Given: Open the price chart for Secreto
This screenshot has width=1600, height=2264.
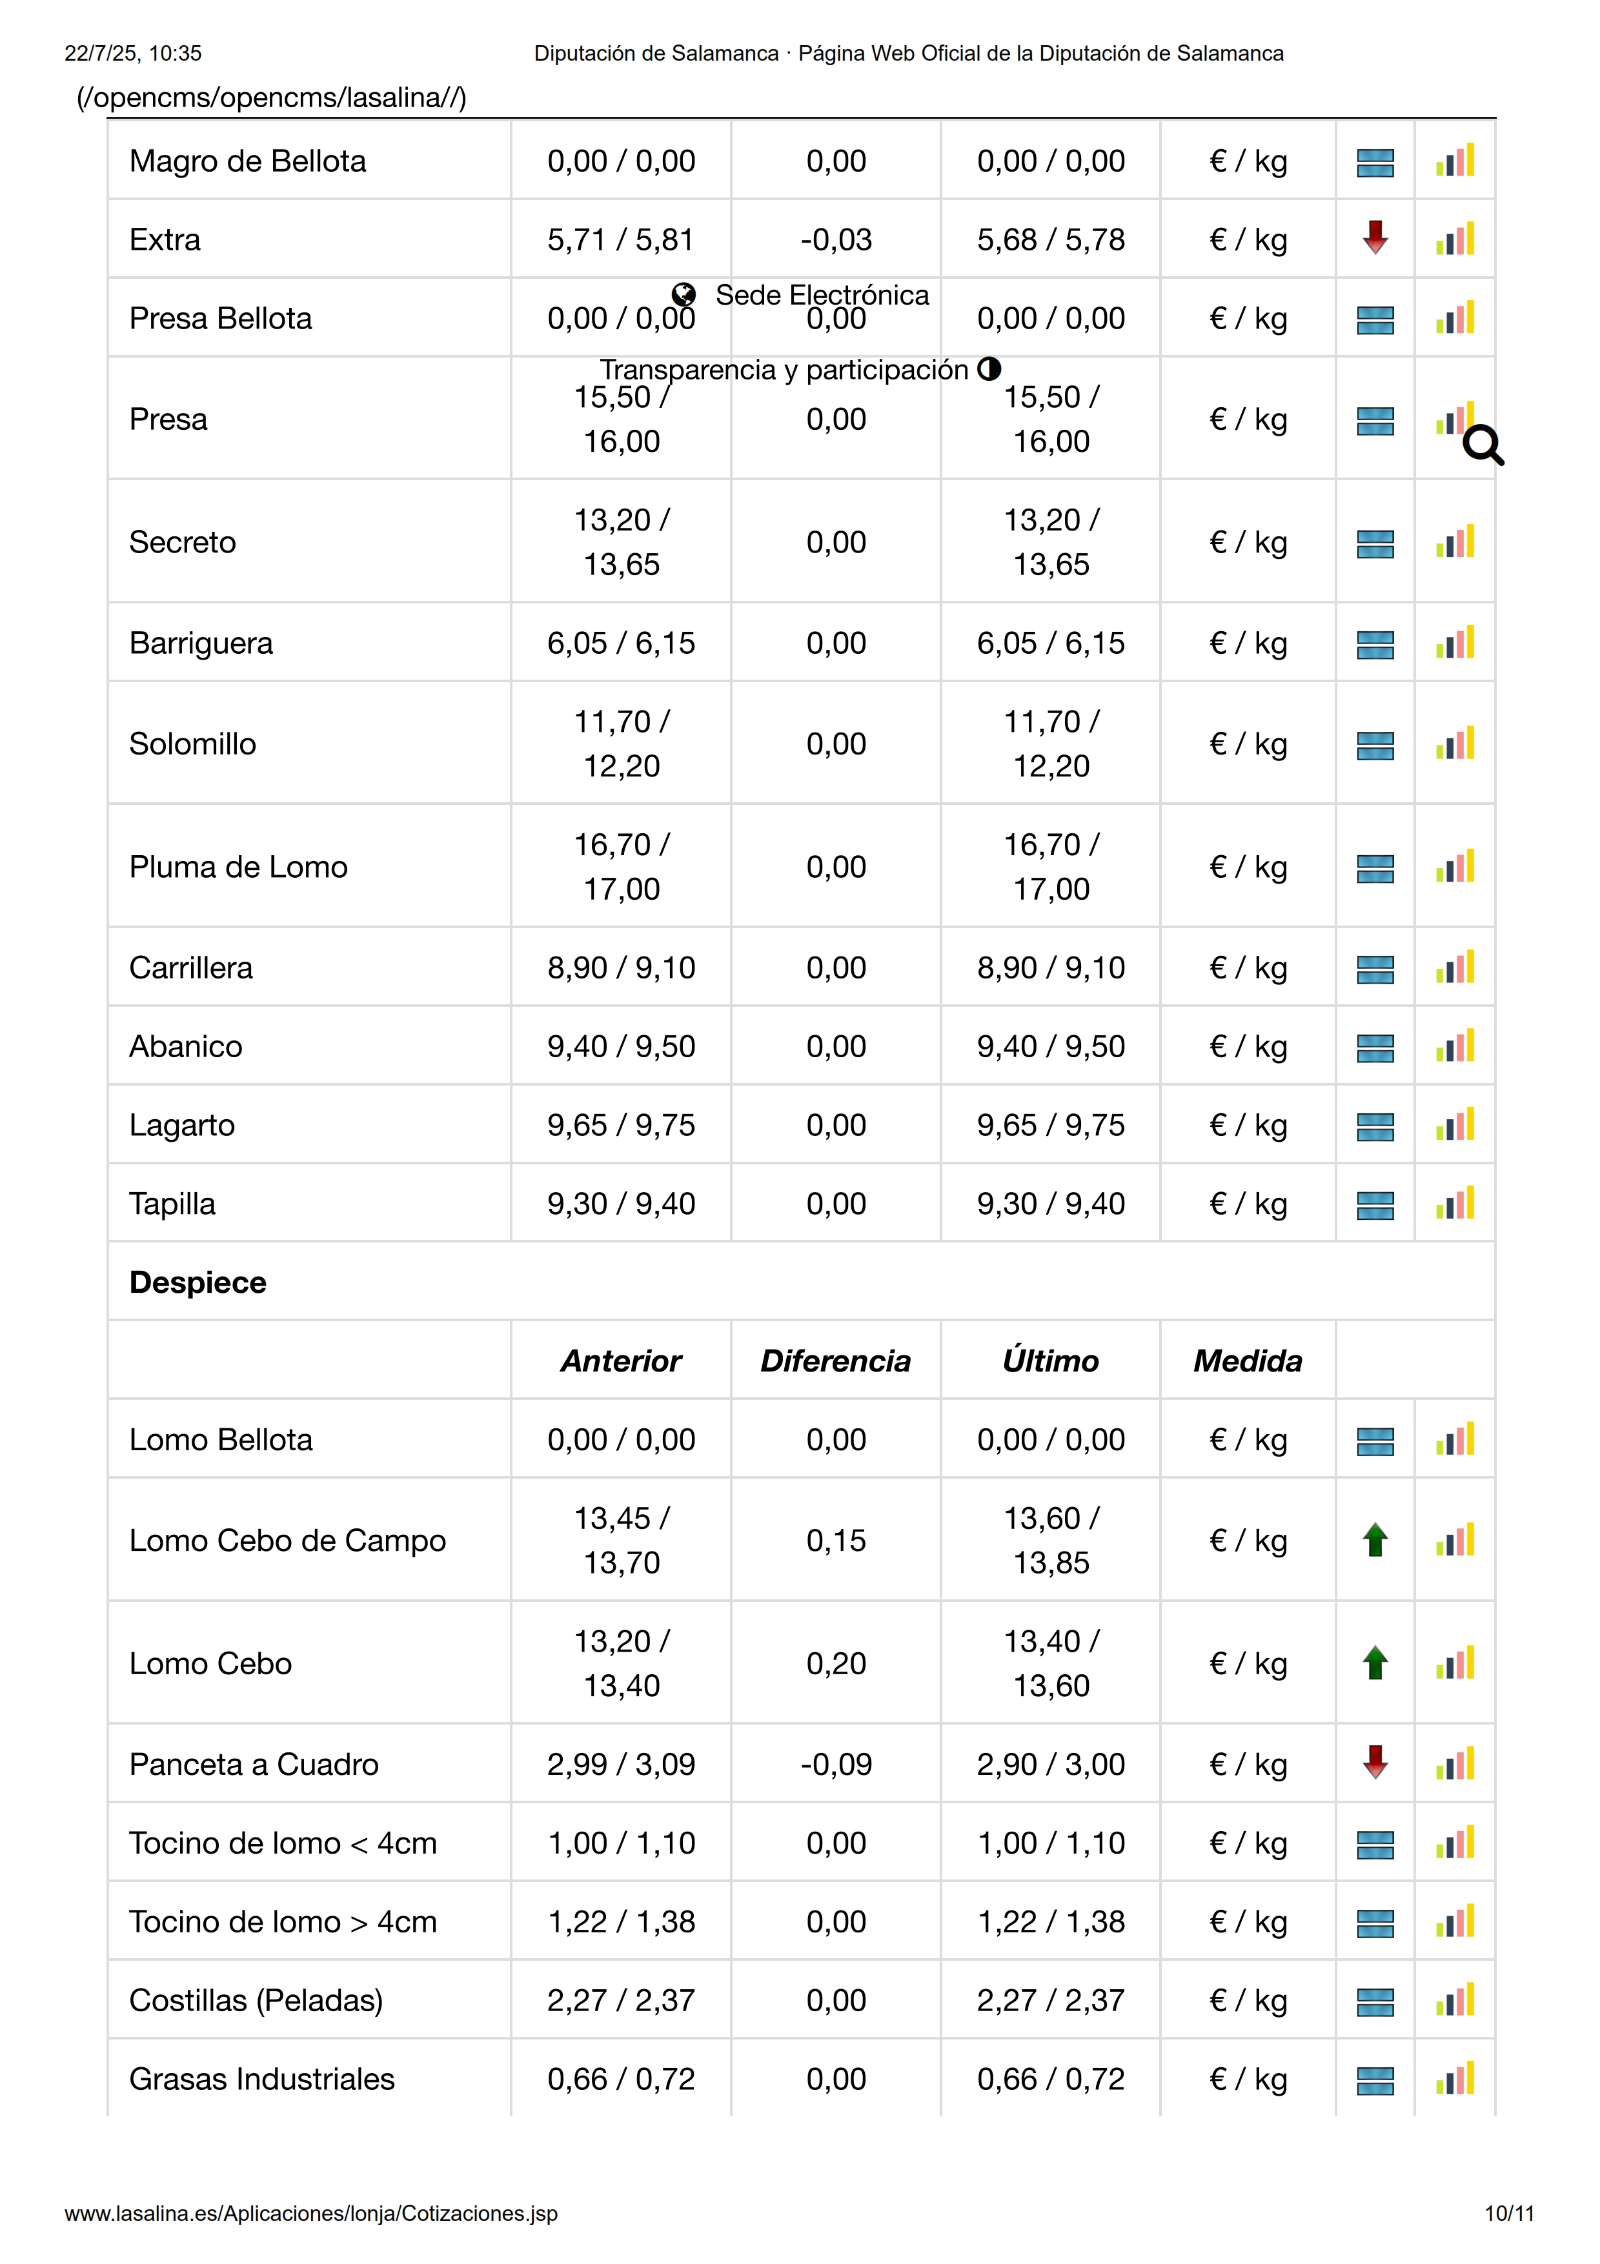Looking at the screenshot, I should pos(1455,542).
